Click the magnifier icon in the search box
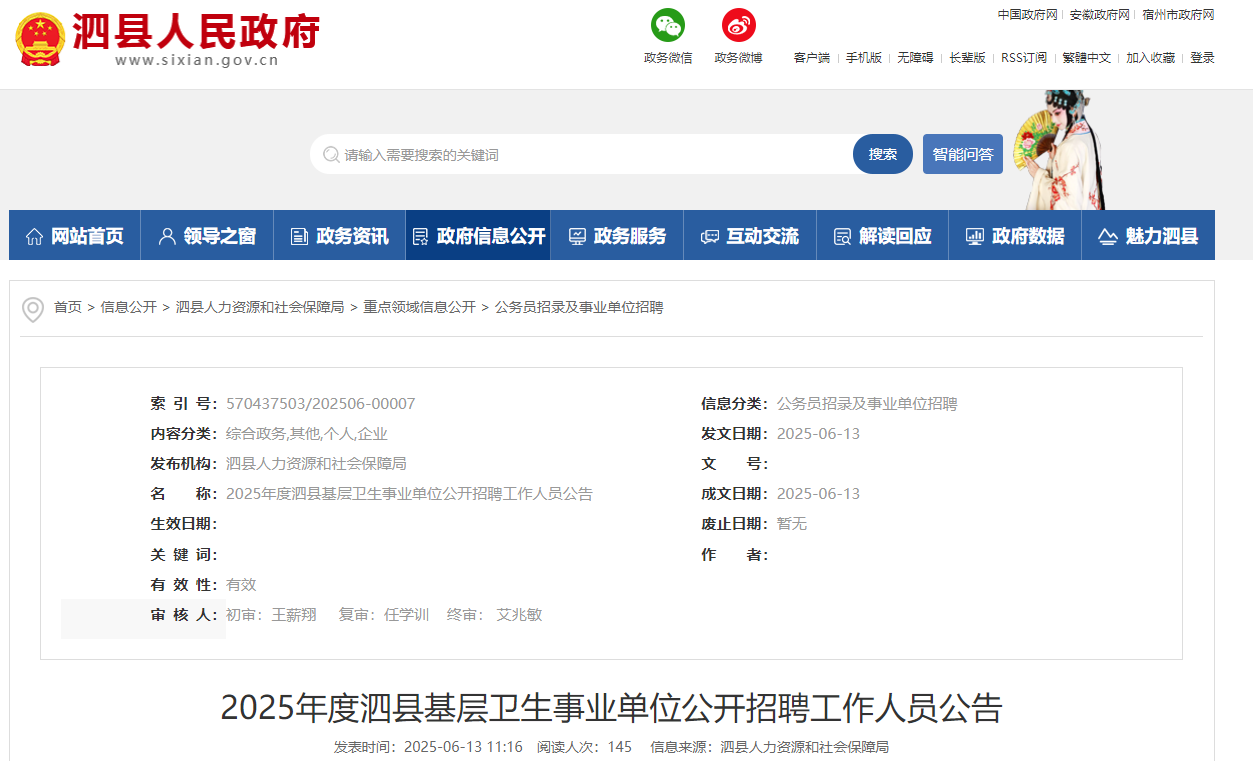Screen dimensions: 1253x761 click(x=331, y=155)
